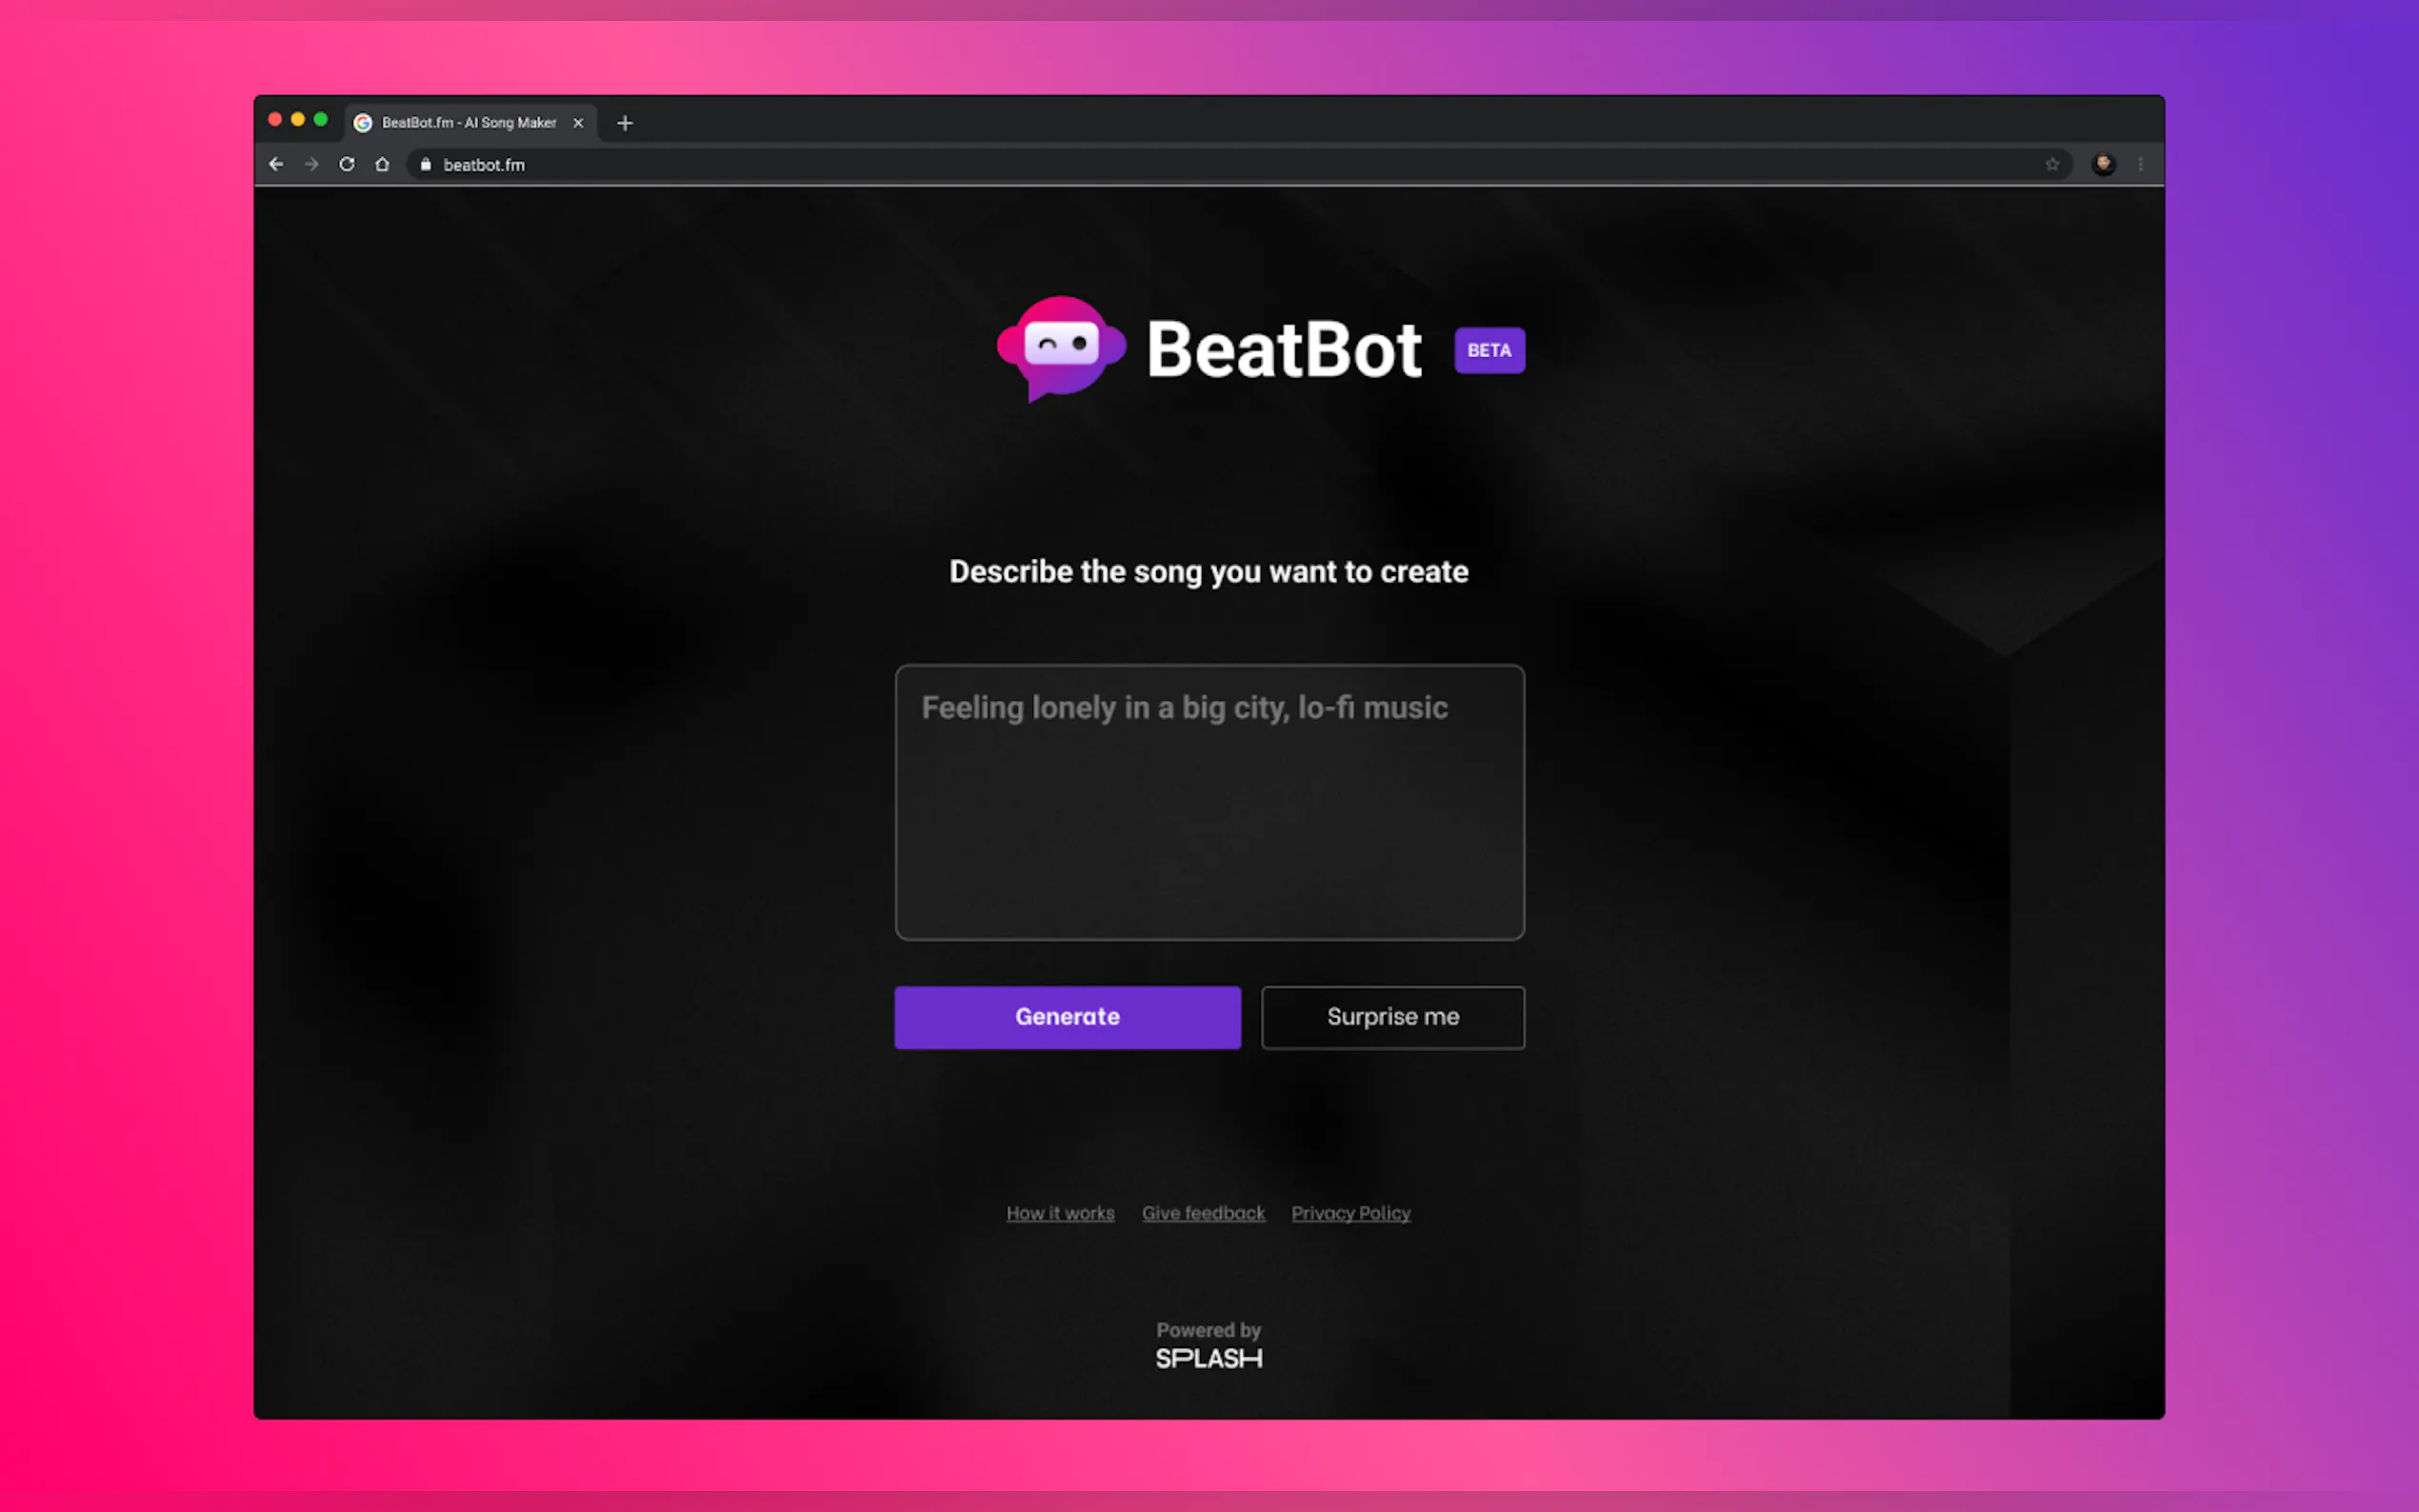Screen dimensions: 2419x1512
Task: Open the Give feedback link
Action: (1203, 1213)
